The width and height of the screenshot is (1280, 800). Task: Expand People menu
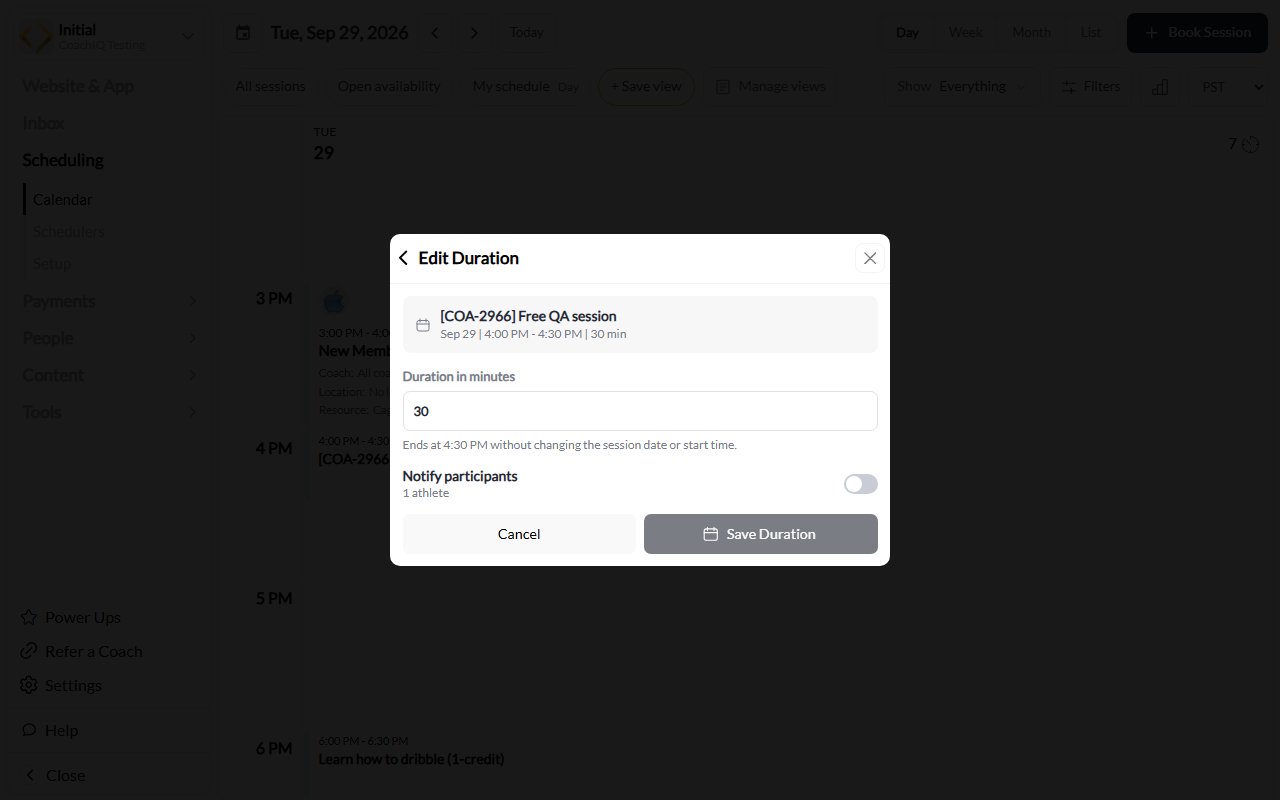pos(110,338)
